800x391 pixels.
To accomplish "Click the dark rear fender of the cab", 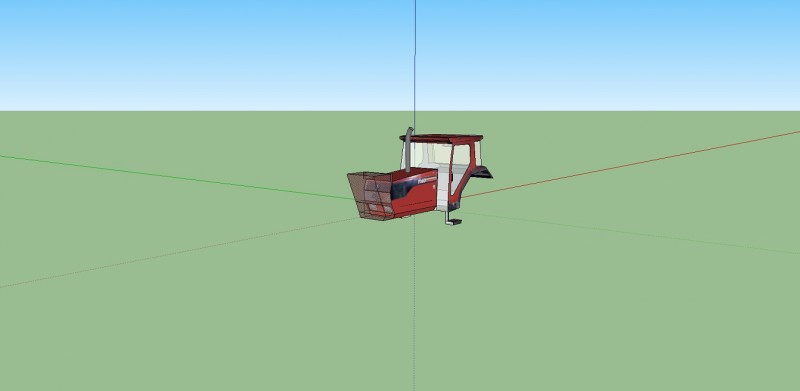I will coord(482,172).
